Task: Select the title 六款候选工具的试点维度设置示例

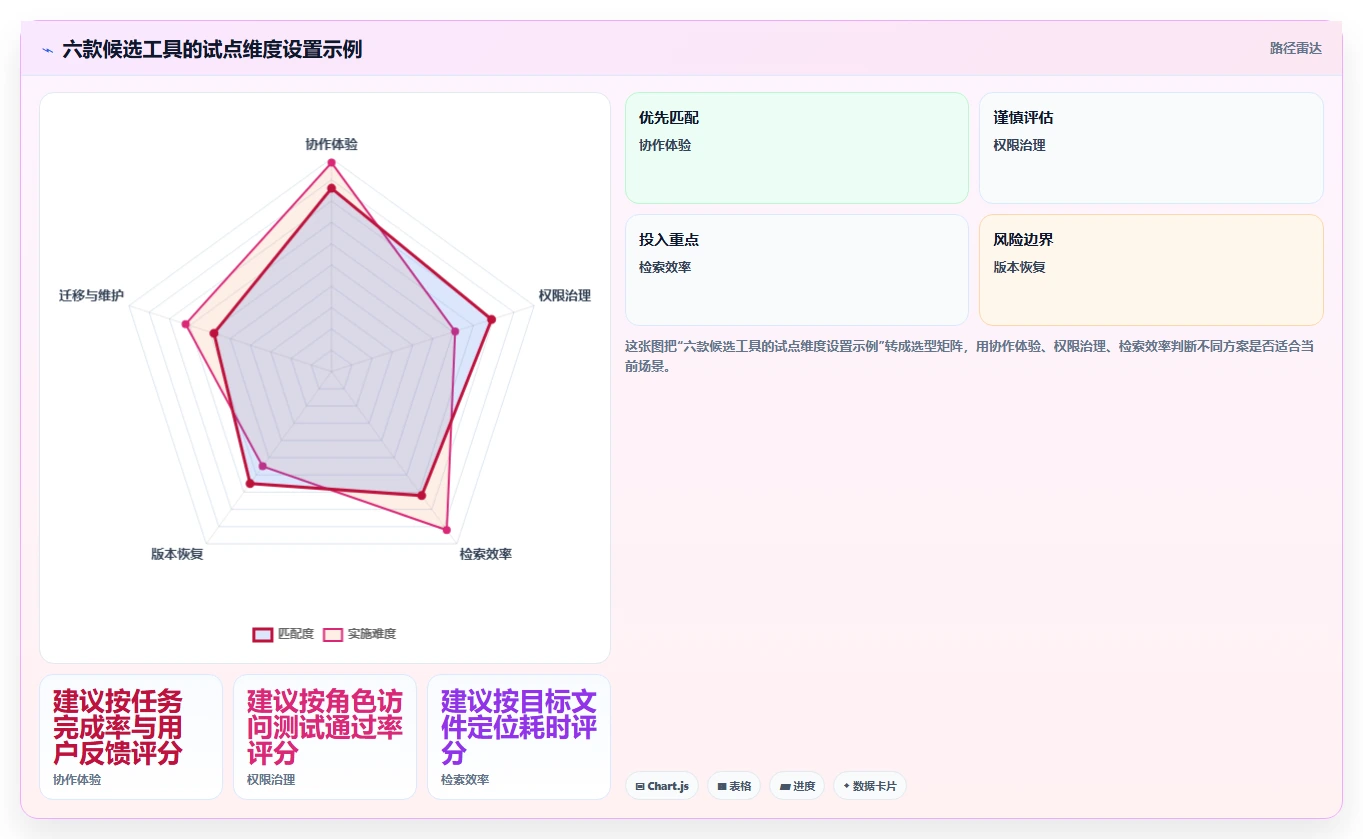Action: tap(212, 49)
